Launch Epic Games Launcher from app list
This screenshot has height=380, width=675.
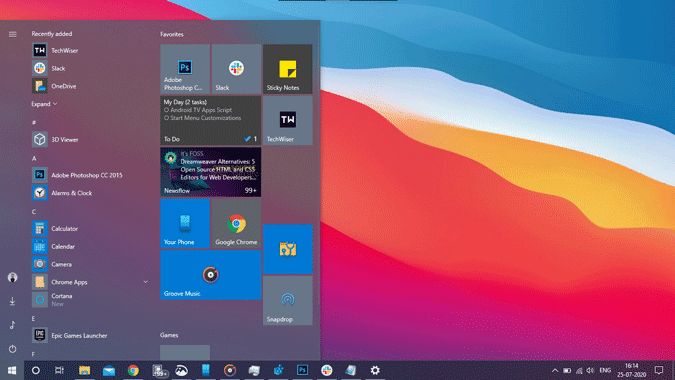tap(90, 335)
